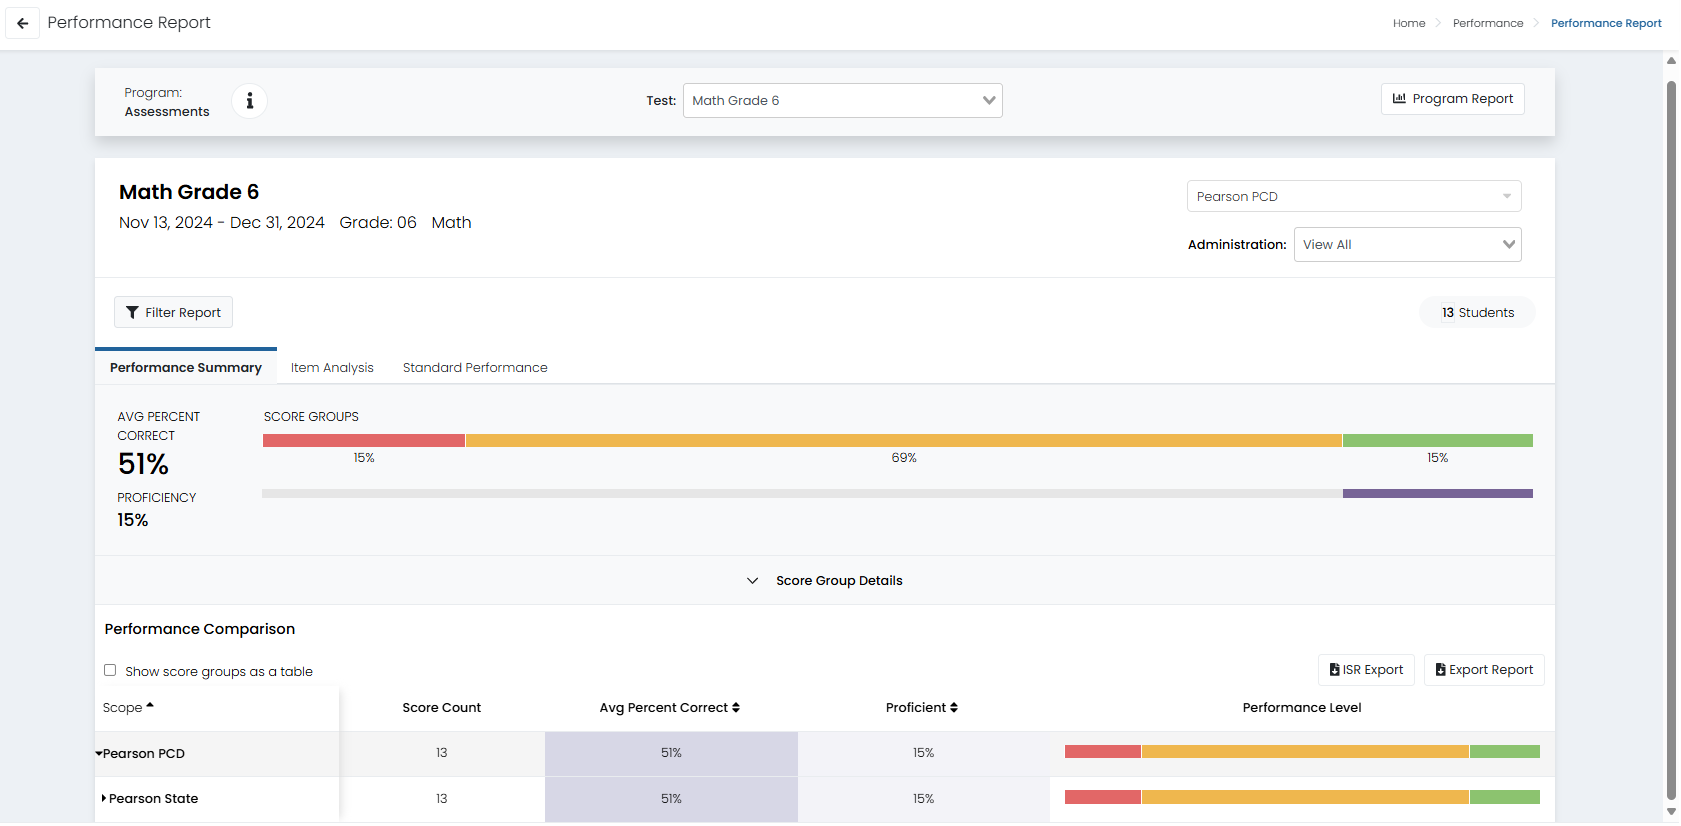Click the back arrow button

click(x=22, y=23)
